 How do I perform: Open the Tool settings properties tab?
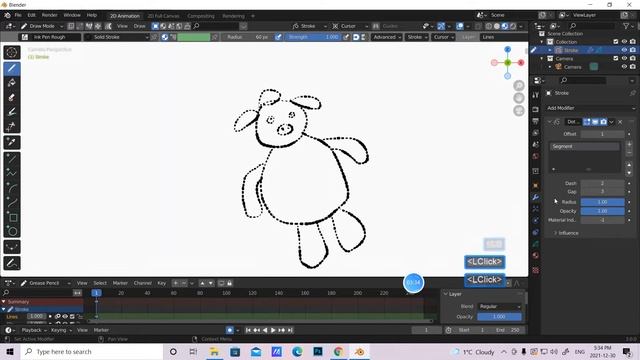click(x=536, y=95)
